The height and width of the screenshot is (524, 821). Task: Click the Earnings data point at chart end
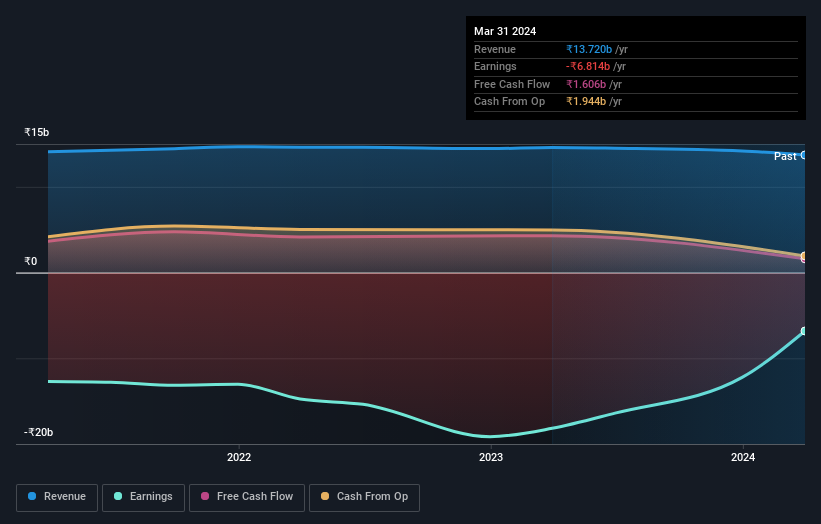pos(804,331)
